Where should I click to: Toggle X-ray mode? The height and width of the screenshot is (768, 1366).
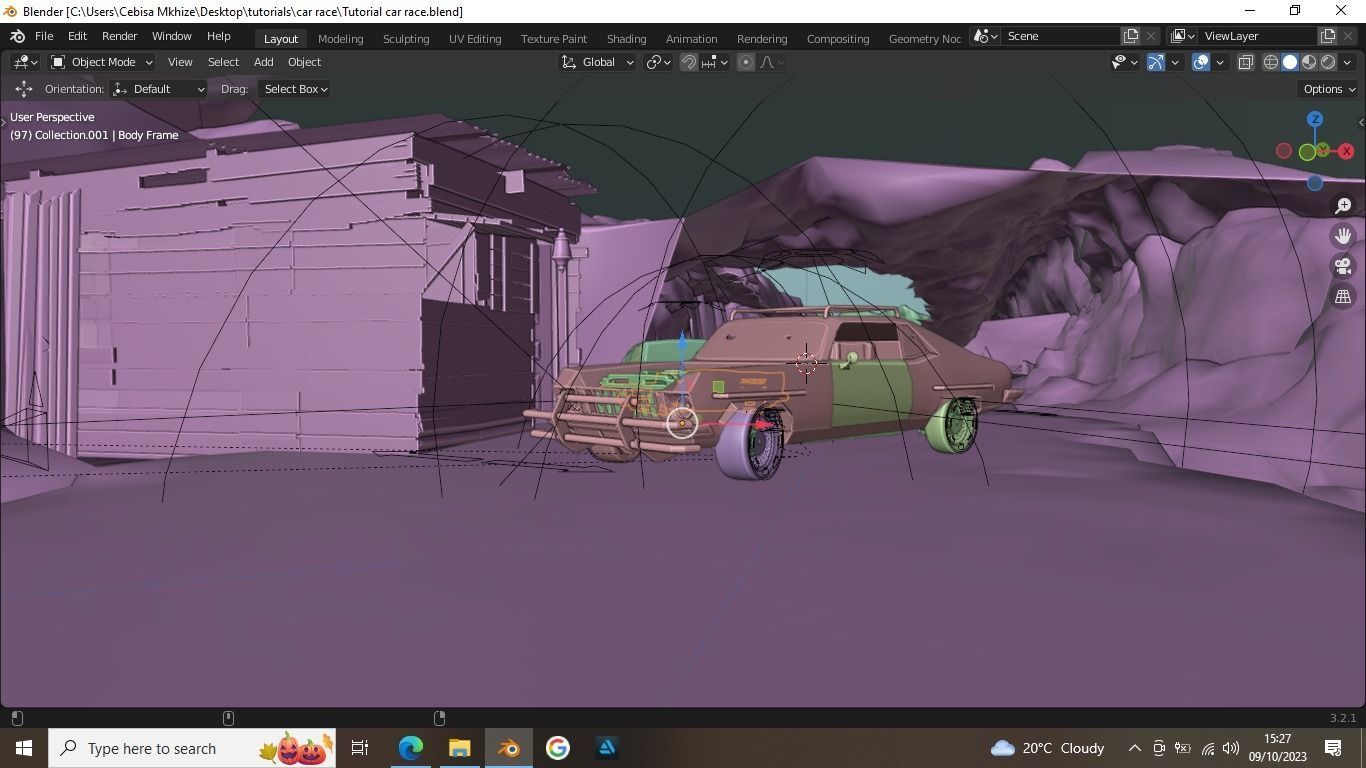coord(1246,62)
